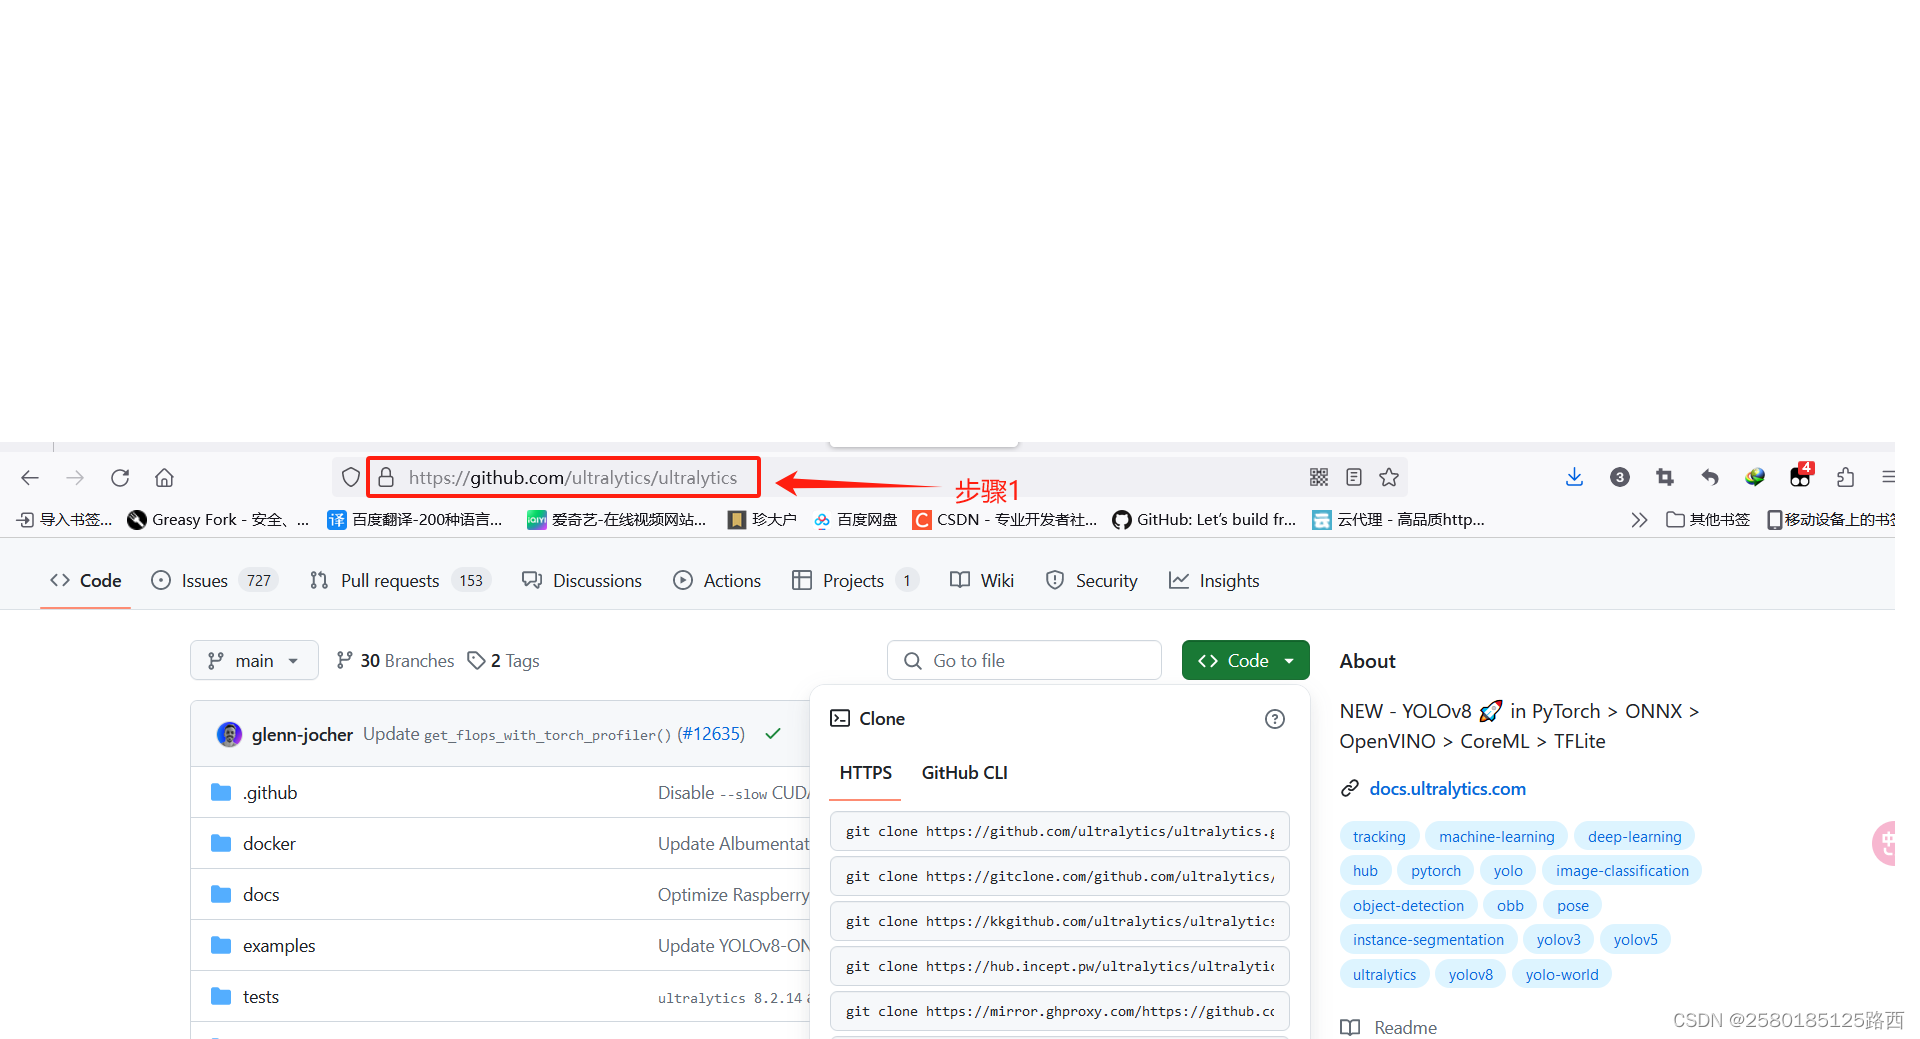Click the tracking protection shield icon
The height and width of the screenshot is (1039, 1920).
click(x=350, y=478)
